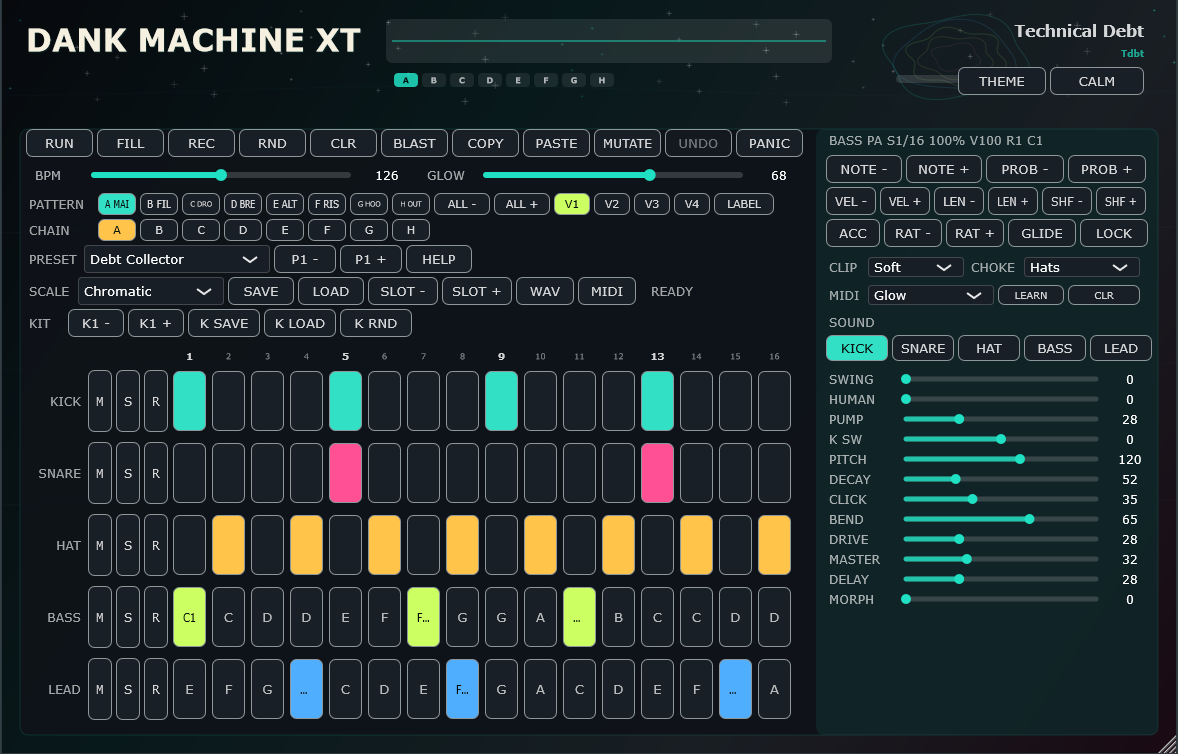Toggle HAT step 2
Viewport: 1178px width, 754px height.
(x=228, y=545)
